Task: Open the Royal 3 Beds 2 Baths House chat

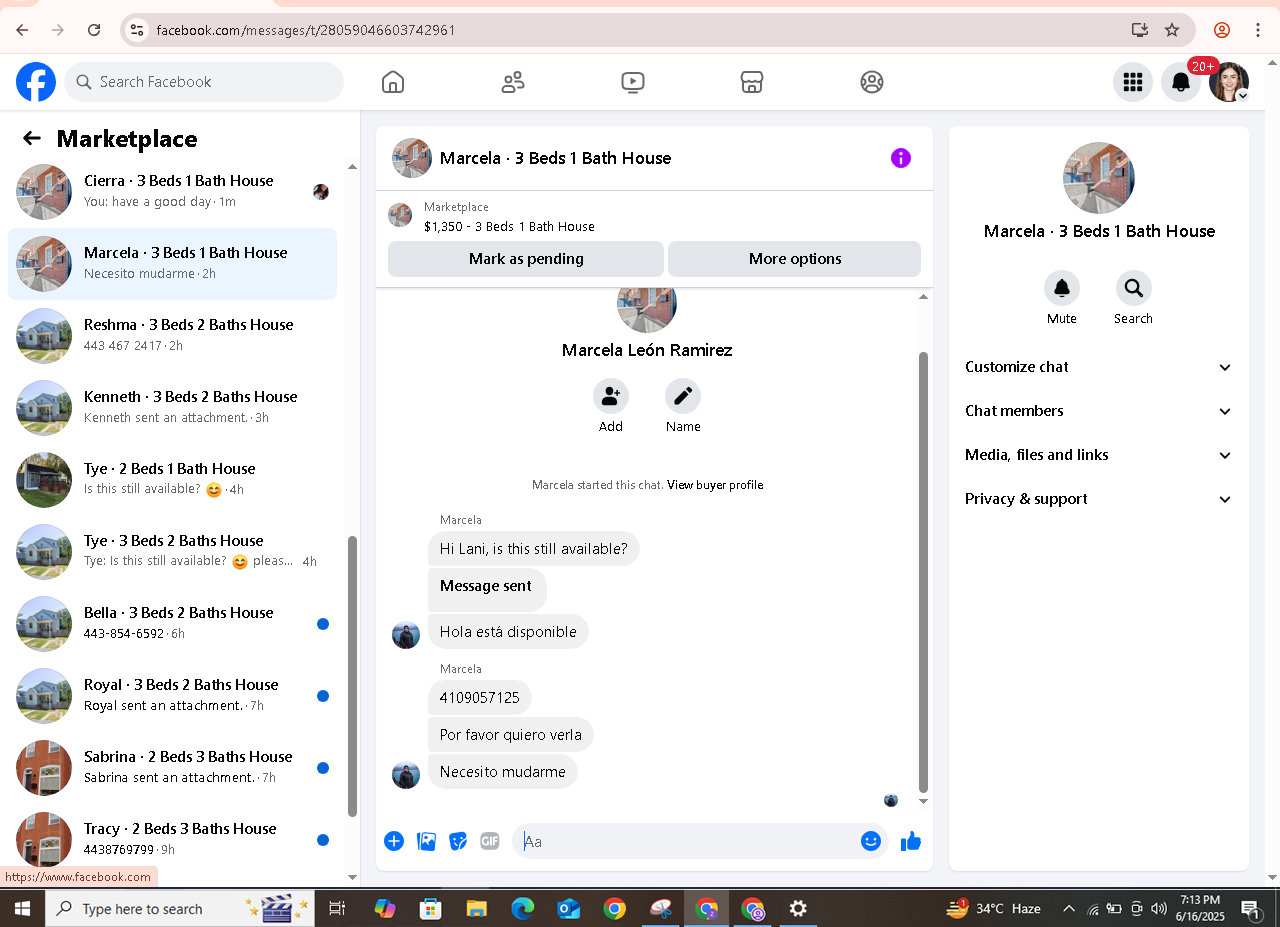Action: tap(172, 696)
